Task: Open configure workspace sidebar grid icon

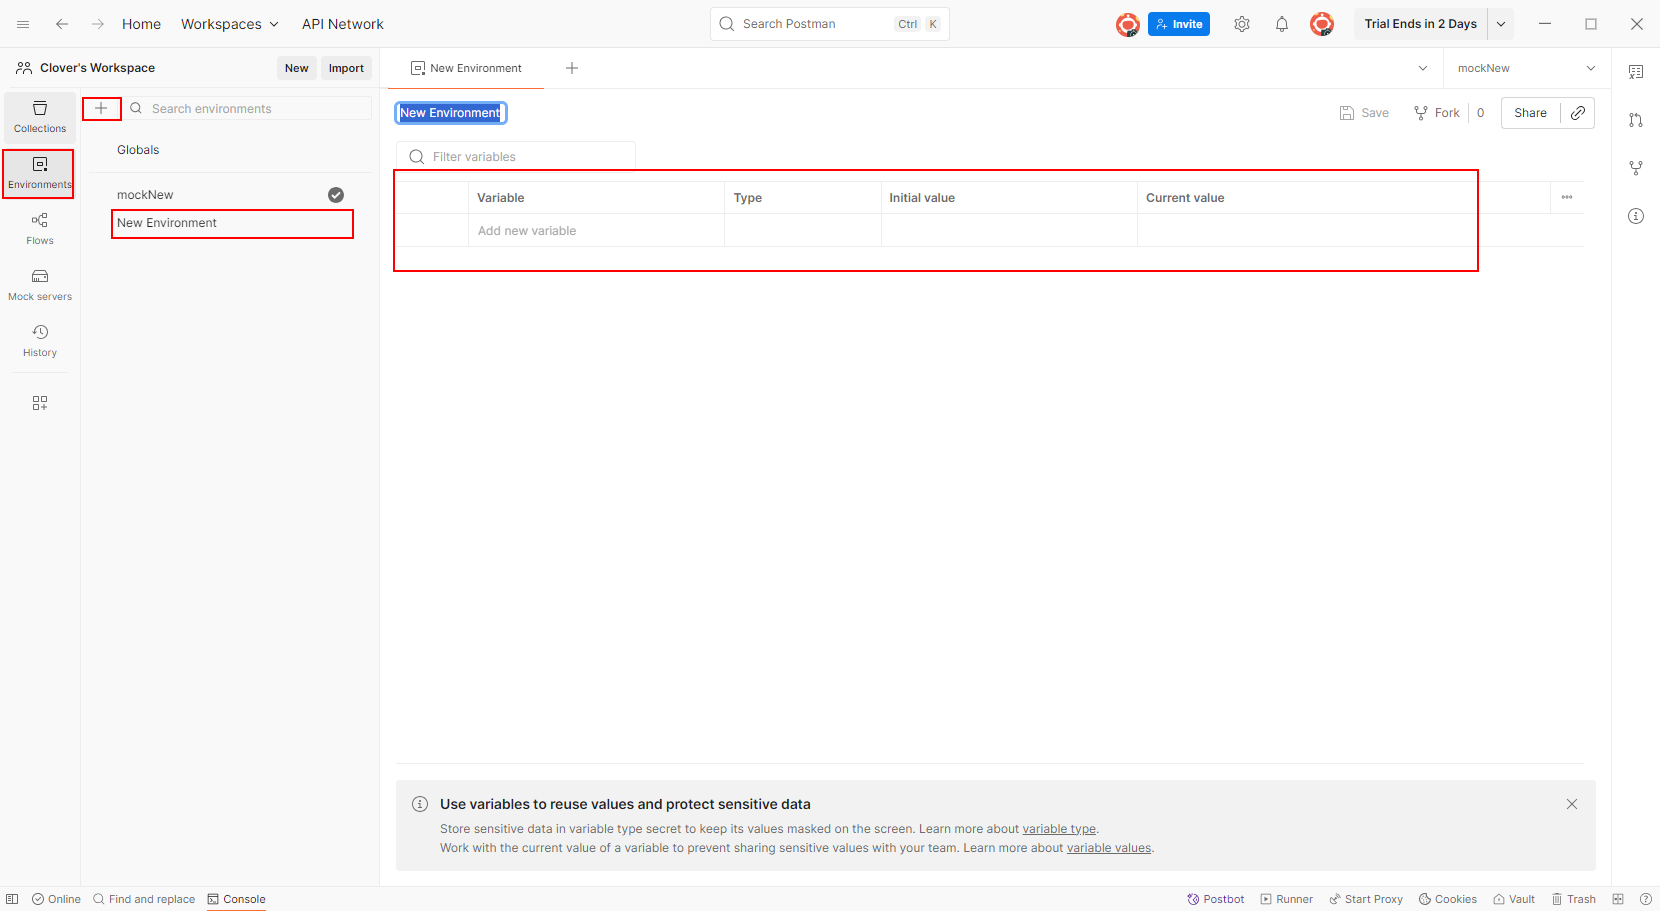Action: point(40,403)
